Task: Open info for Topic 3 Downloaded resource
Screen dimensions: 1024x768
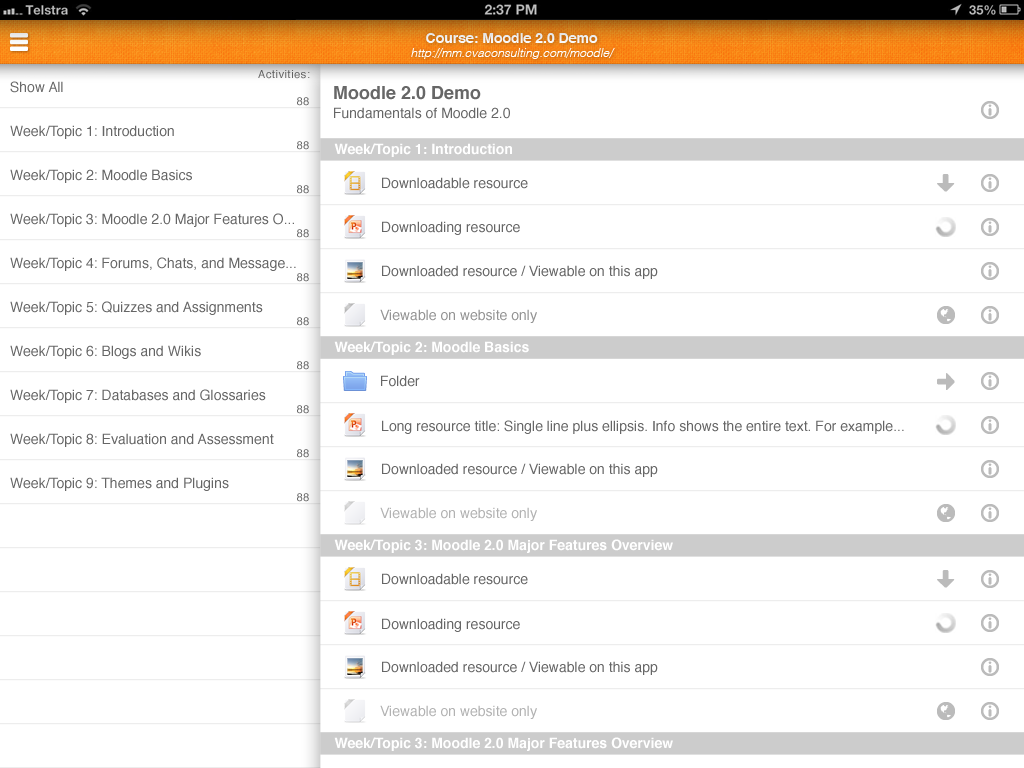Action: click(989, 667)
